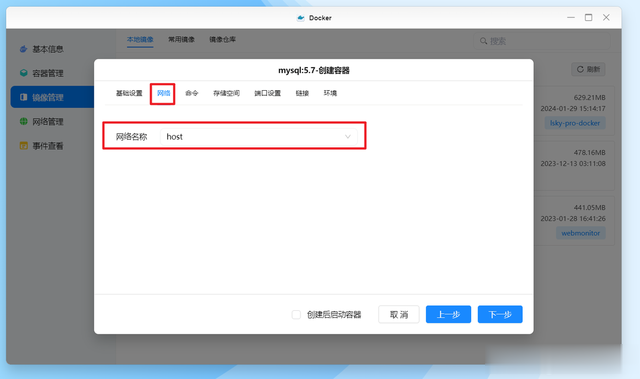Switch to the 存储空间 tab
The width and height of the screenshot is (640, 379).
tap(226, 93)
